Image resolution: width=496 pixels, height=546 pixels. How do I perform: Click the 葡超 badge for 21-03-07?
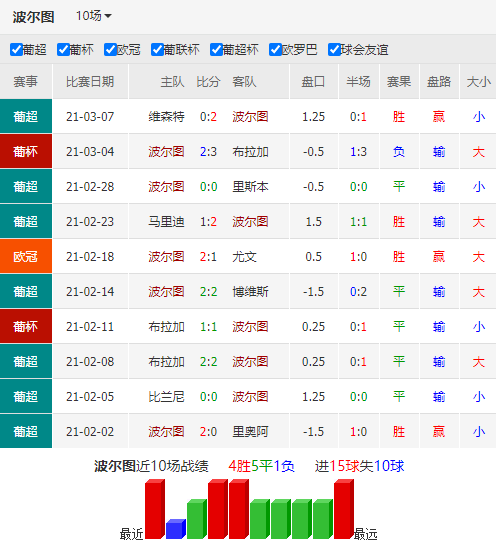(x=26, y=116)
